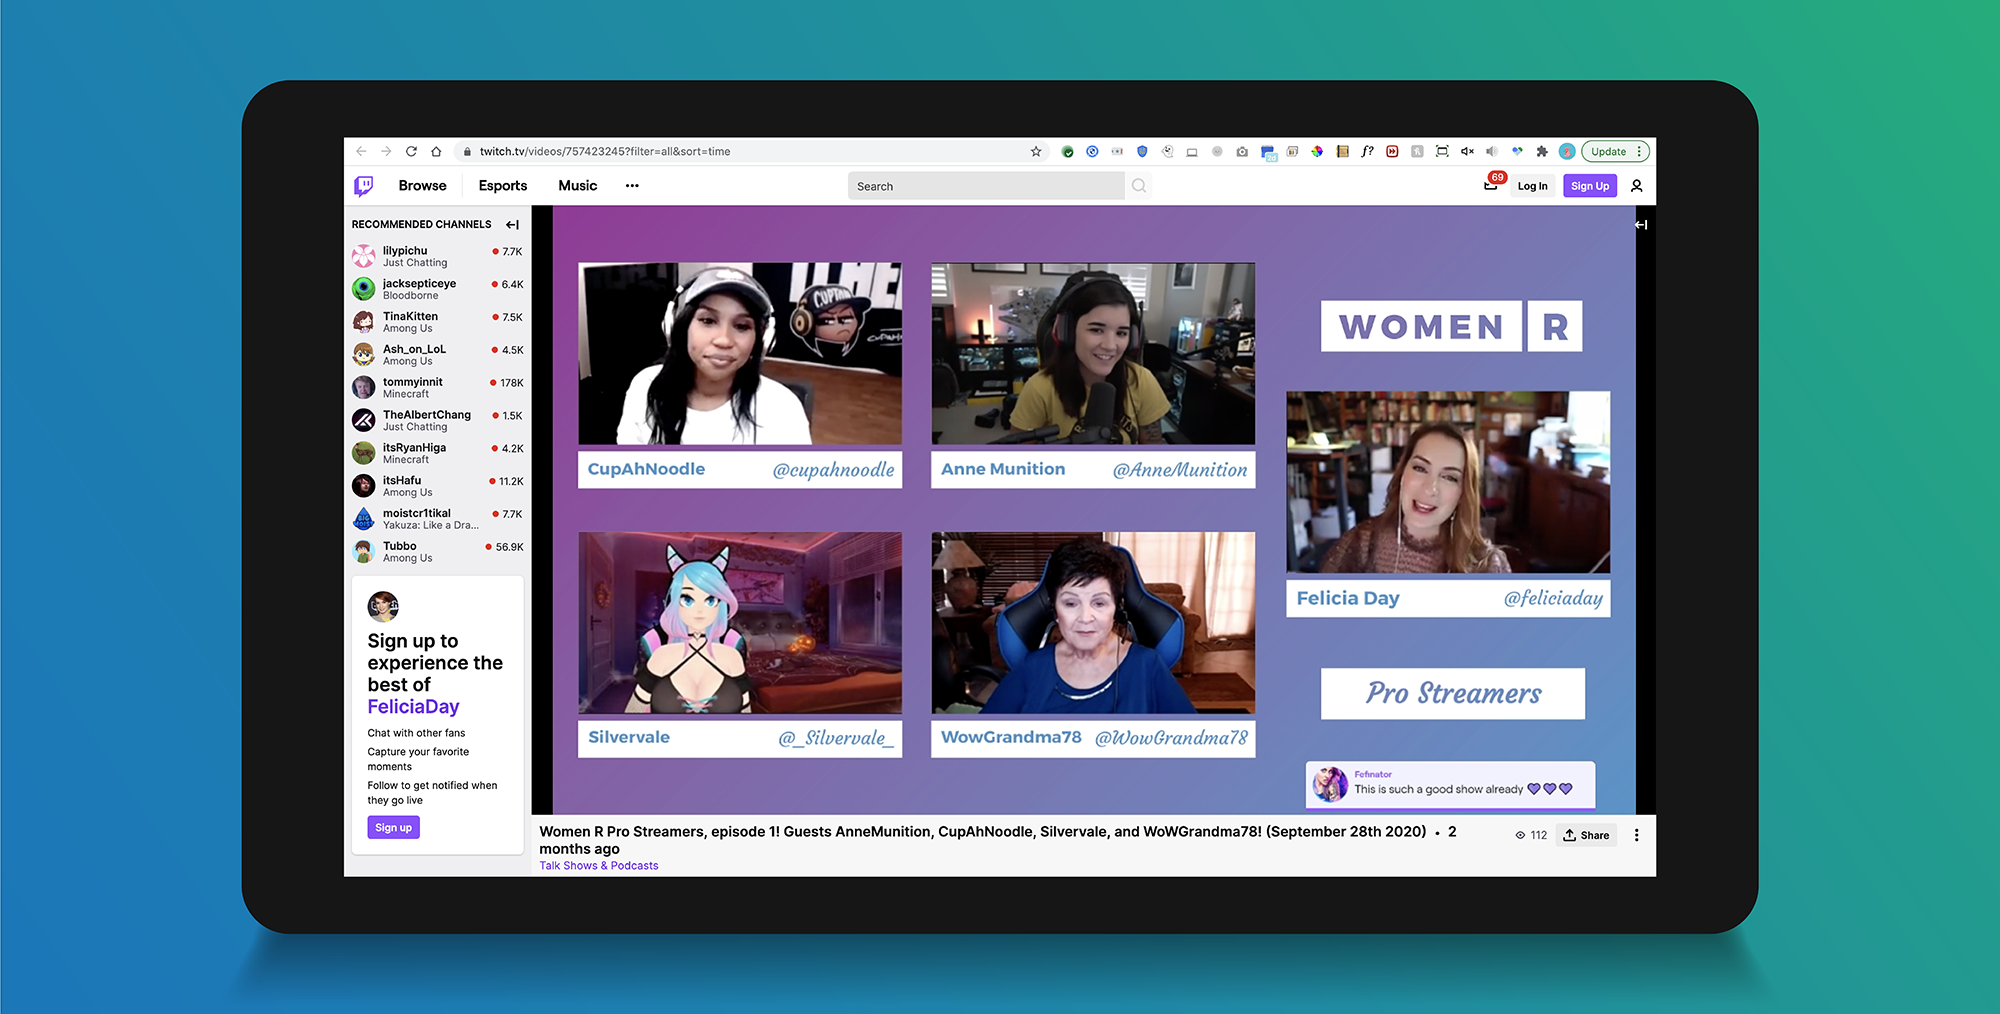Image resolution: width=2000 pixels, height=1014 pixels.
Task: Click the Log In button
Action: tap(1532, 186)
